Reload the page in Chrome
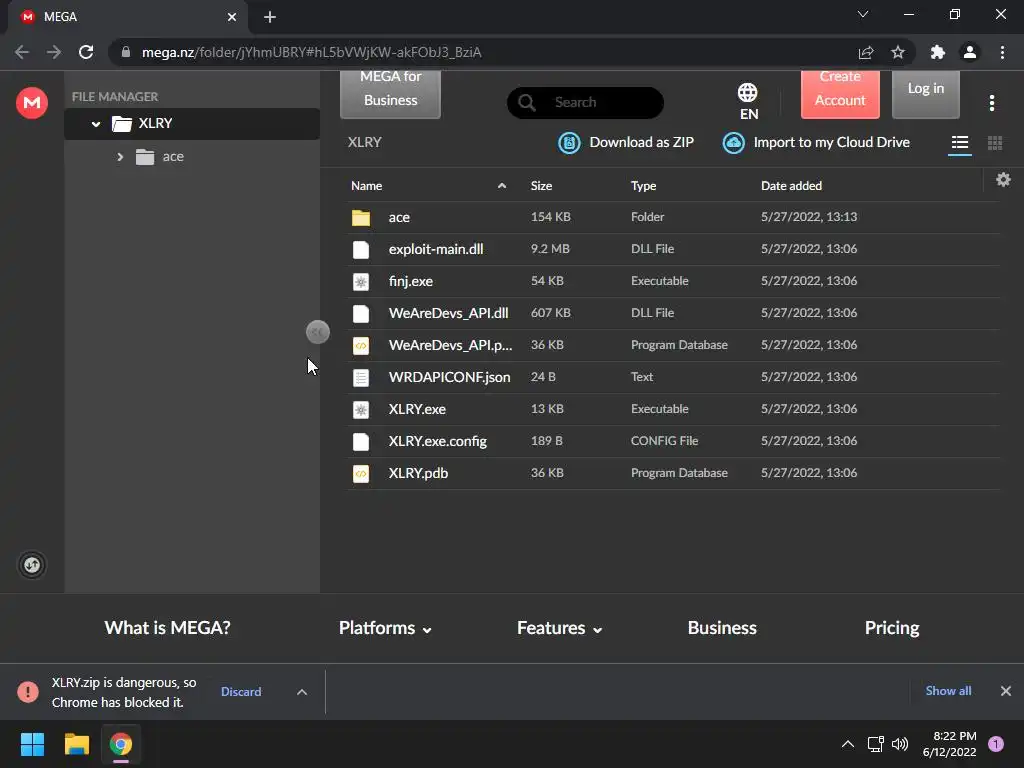1024x768 pixels. (86, 52)
